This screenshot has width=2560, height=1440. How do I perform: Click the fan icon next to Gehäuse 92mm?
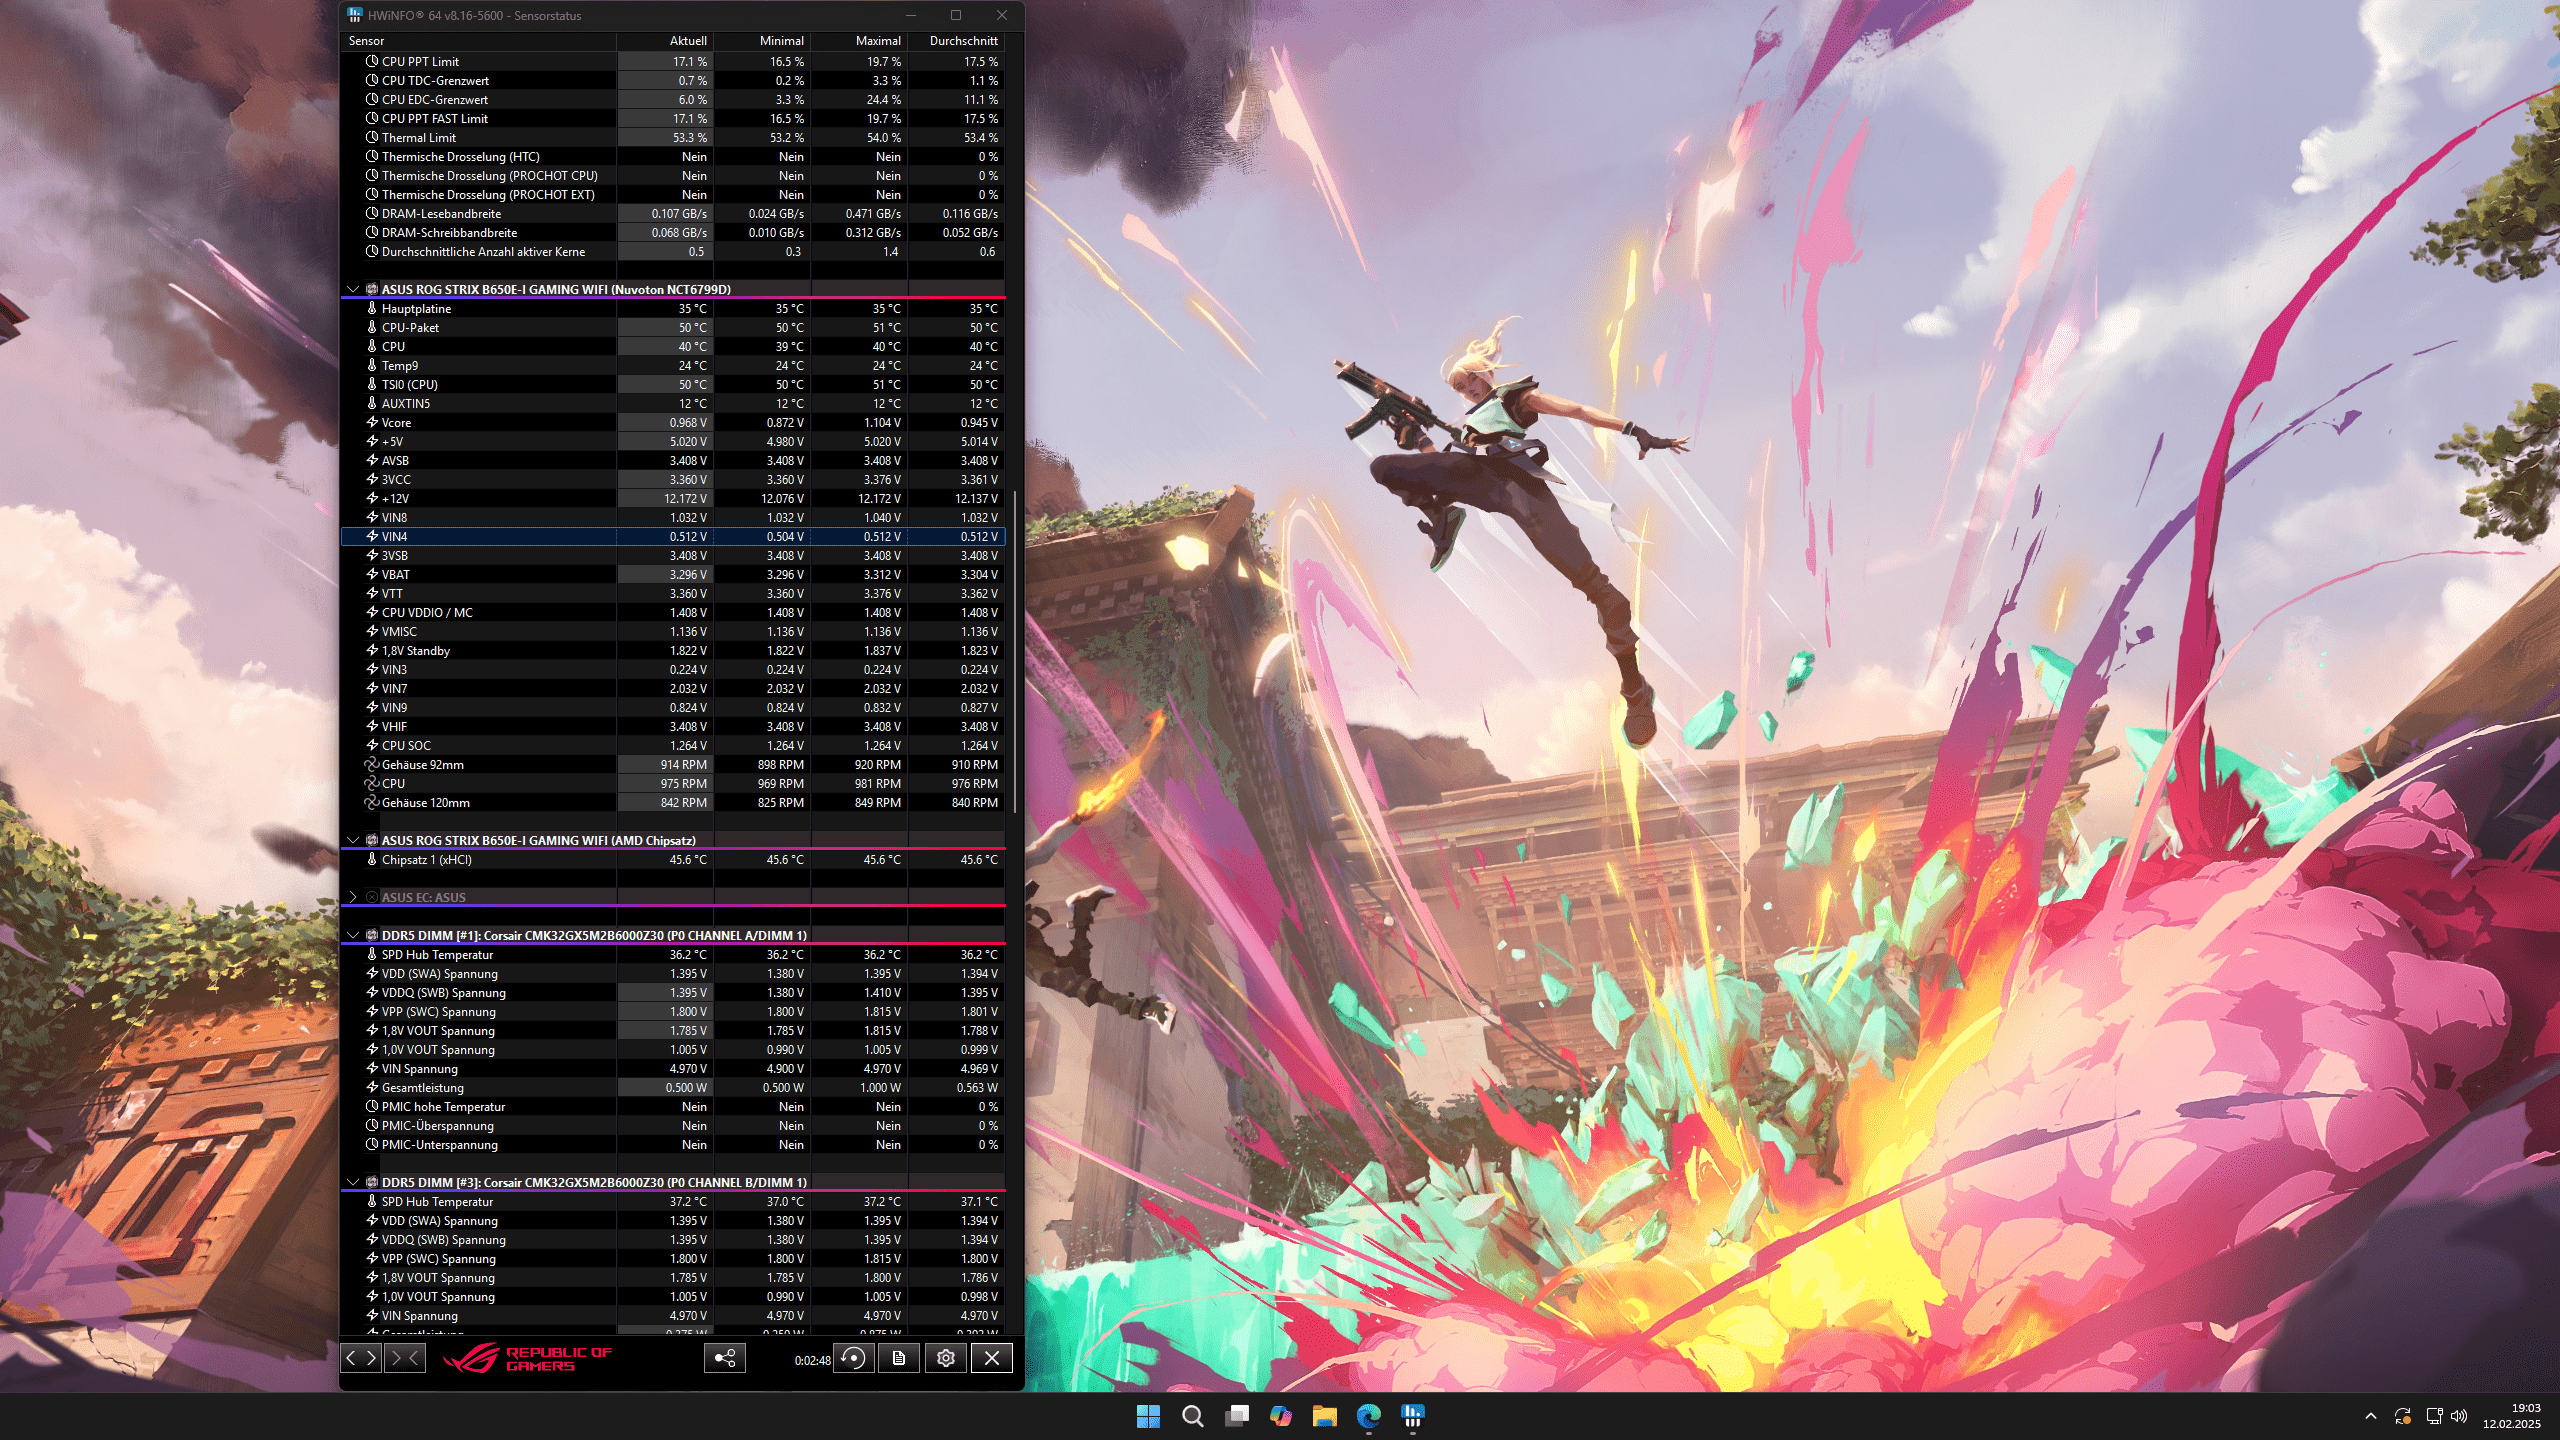point(372,764)
